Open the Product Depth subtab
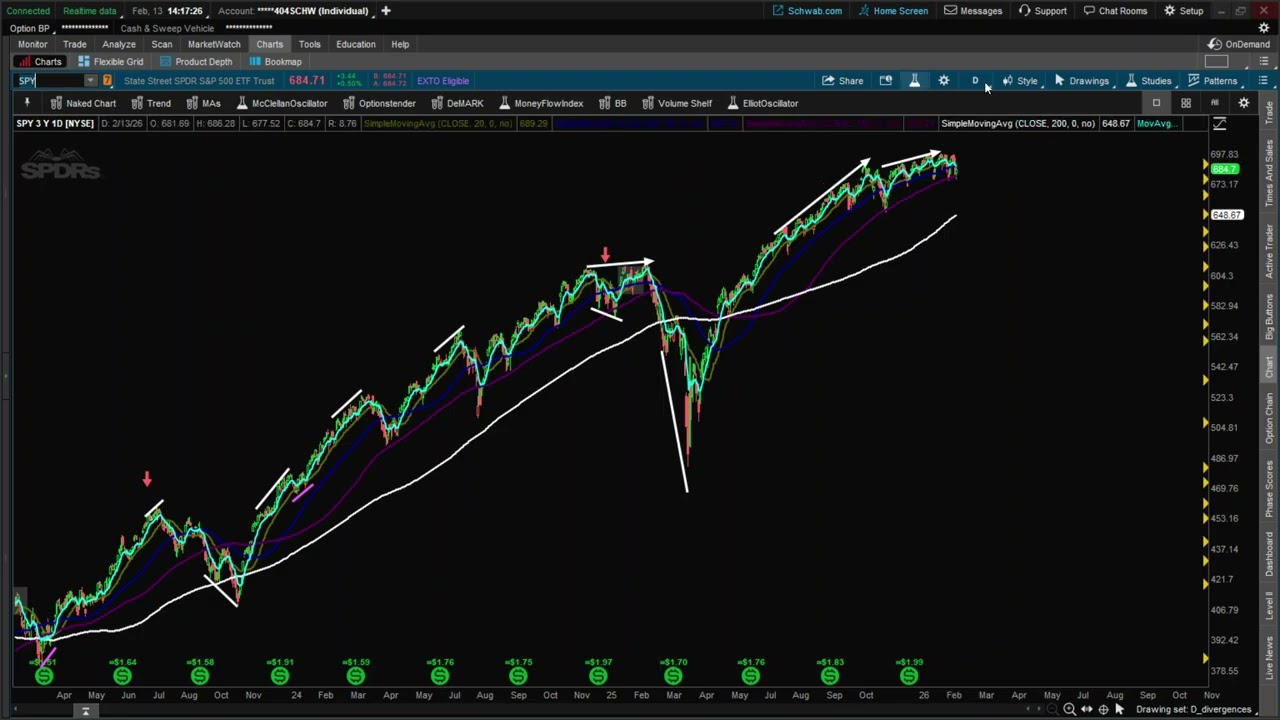Image resolution: width=1280 pixels, height=720 pixels. click(x=195, y=62)
